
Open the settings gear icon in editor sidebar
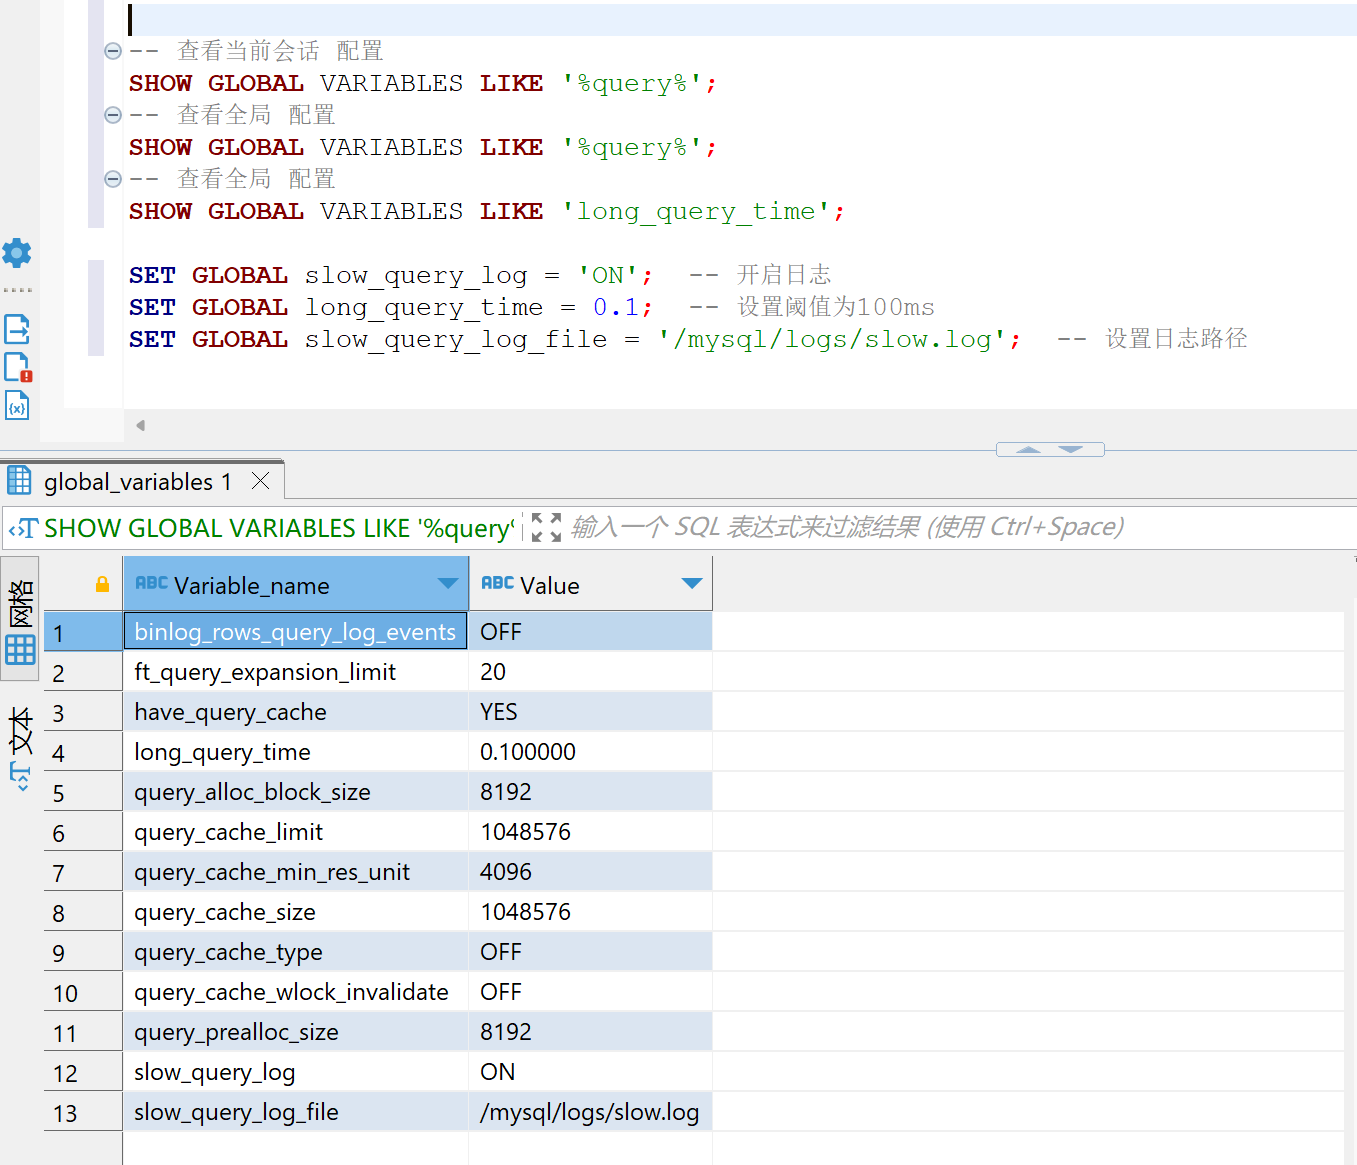[17, 253]
